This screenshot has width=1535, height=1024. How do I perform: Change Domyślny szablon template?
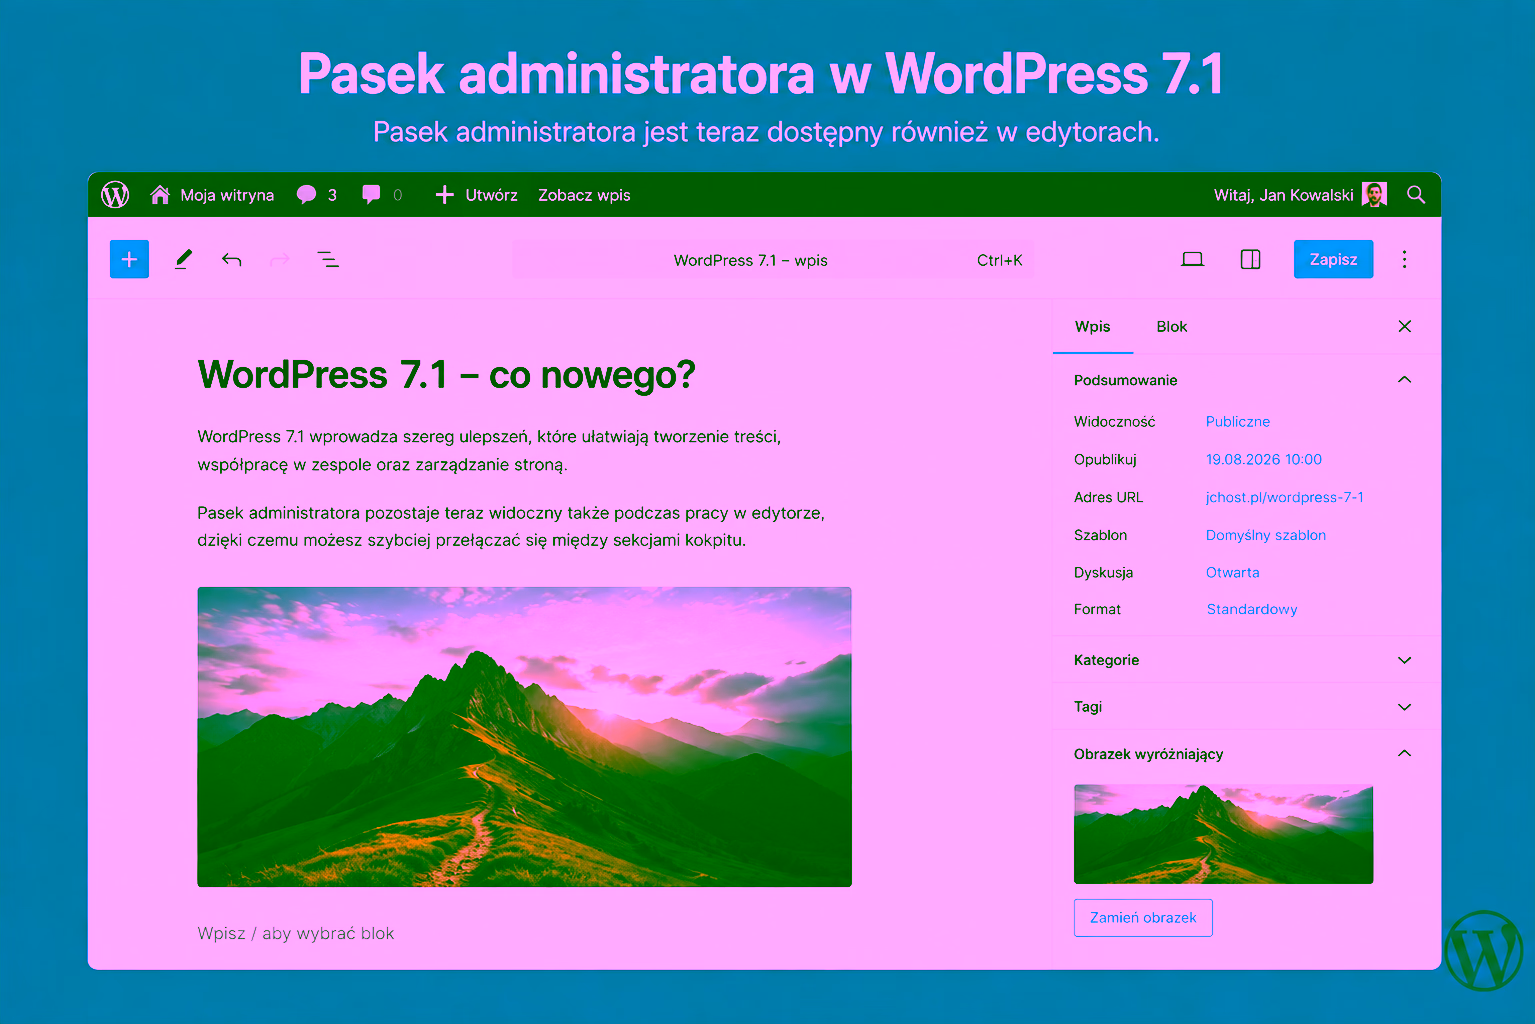[x=1266, y=536]
